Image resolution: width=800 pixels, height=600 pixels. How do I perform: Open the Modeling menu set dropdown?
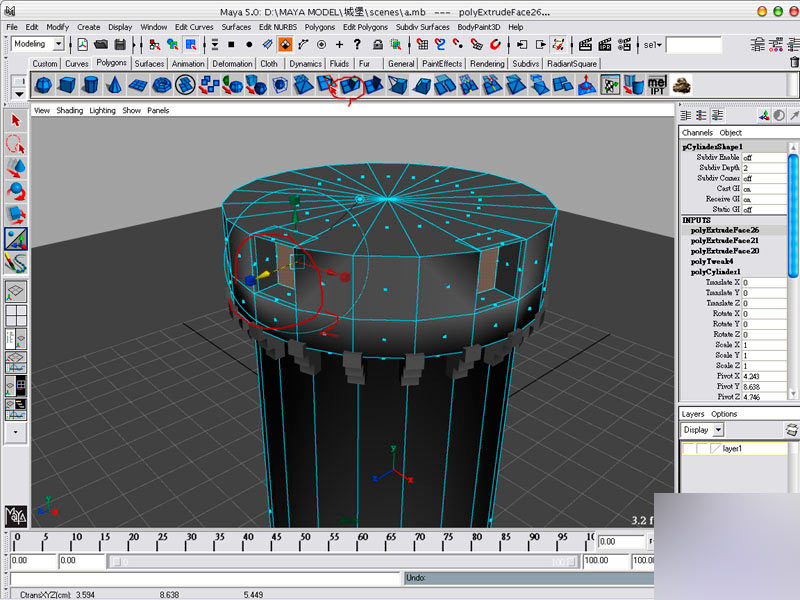point(59,44)
